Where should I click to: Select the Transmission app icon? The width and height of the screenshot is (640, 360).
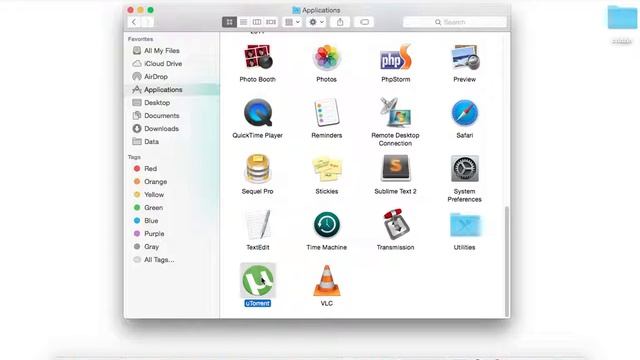click(395, 224)
